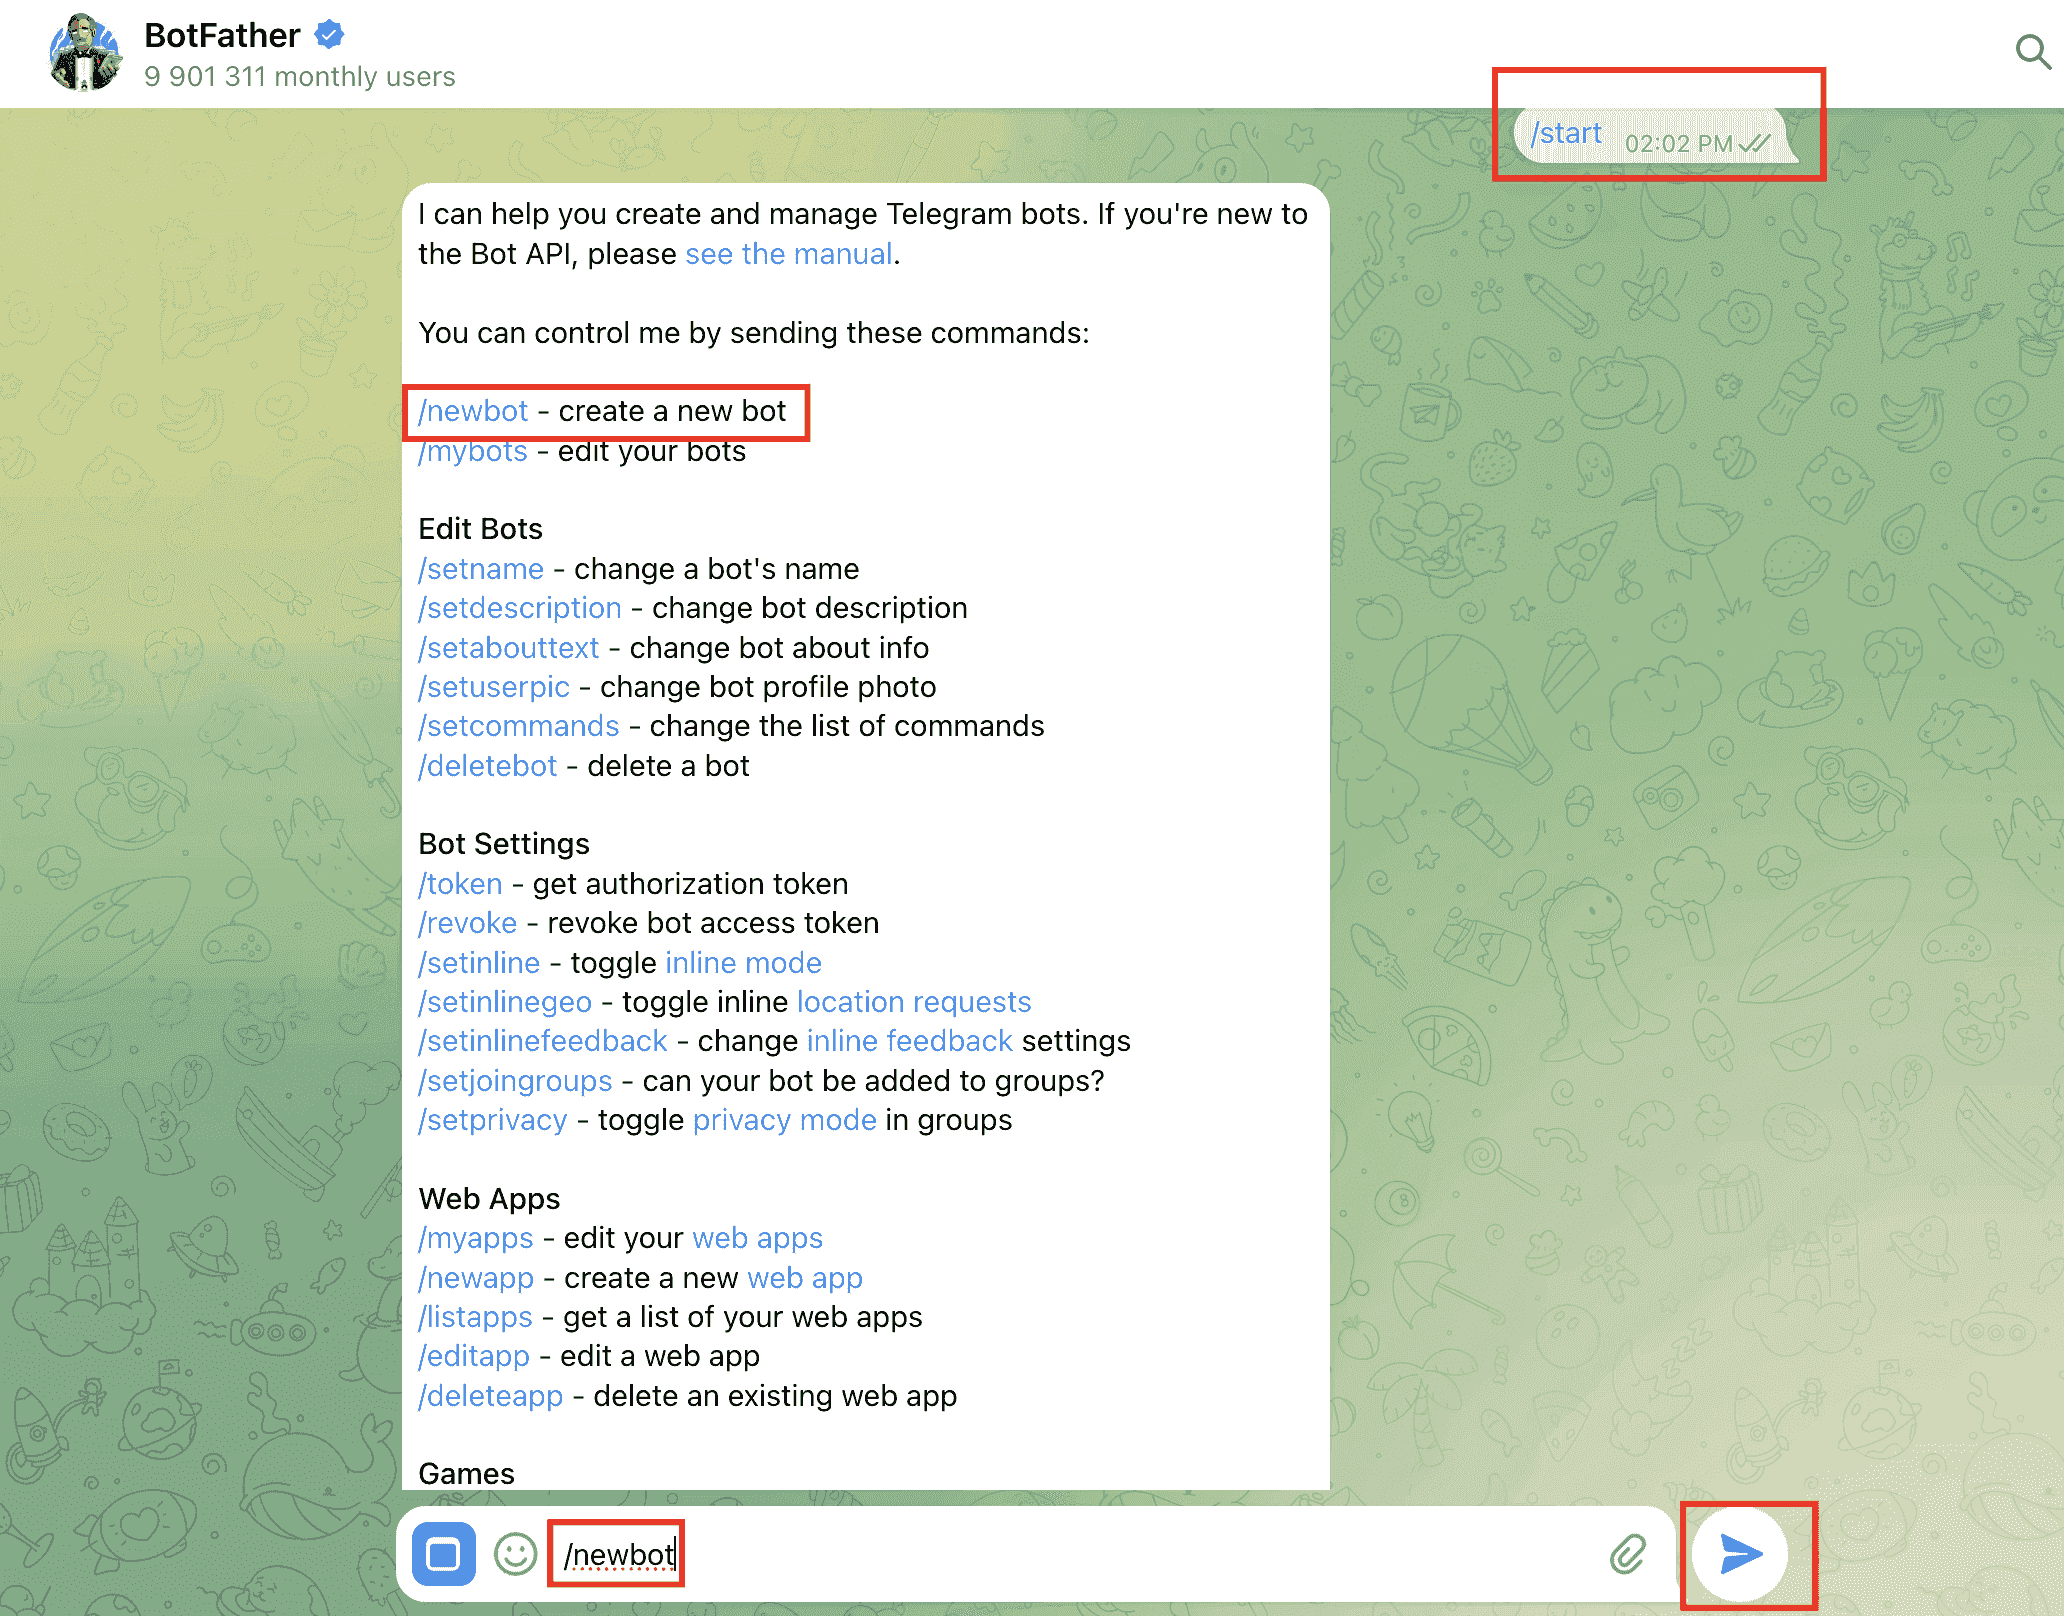Screen dimensions: 2064x1616
Task: Click the 'Web Apps' section heading
Action: point(490,1199)
